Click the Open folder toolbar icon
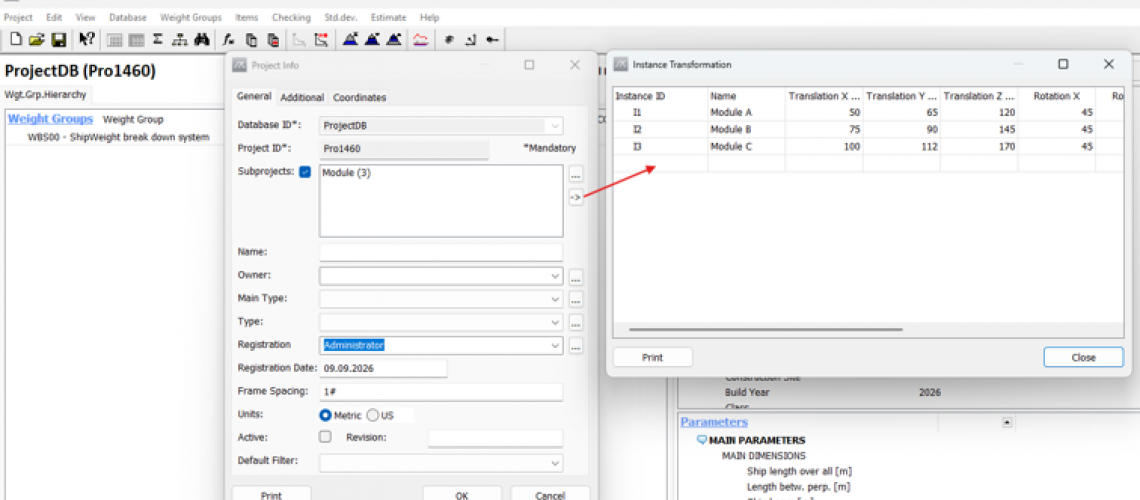The height and width of the screenshot is (500, 1140). tap(36, 40)
